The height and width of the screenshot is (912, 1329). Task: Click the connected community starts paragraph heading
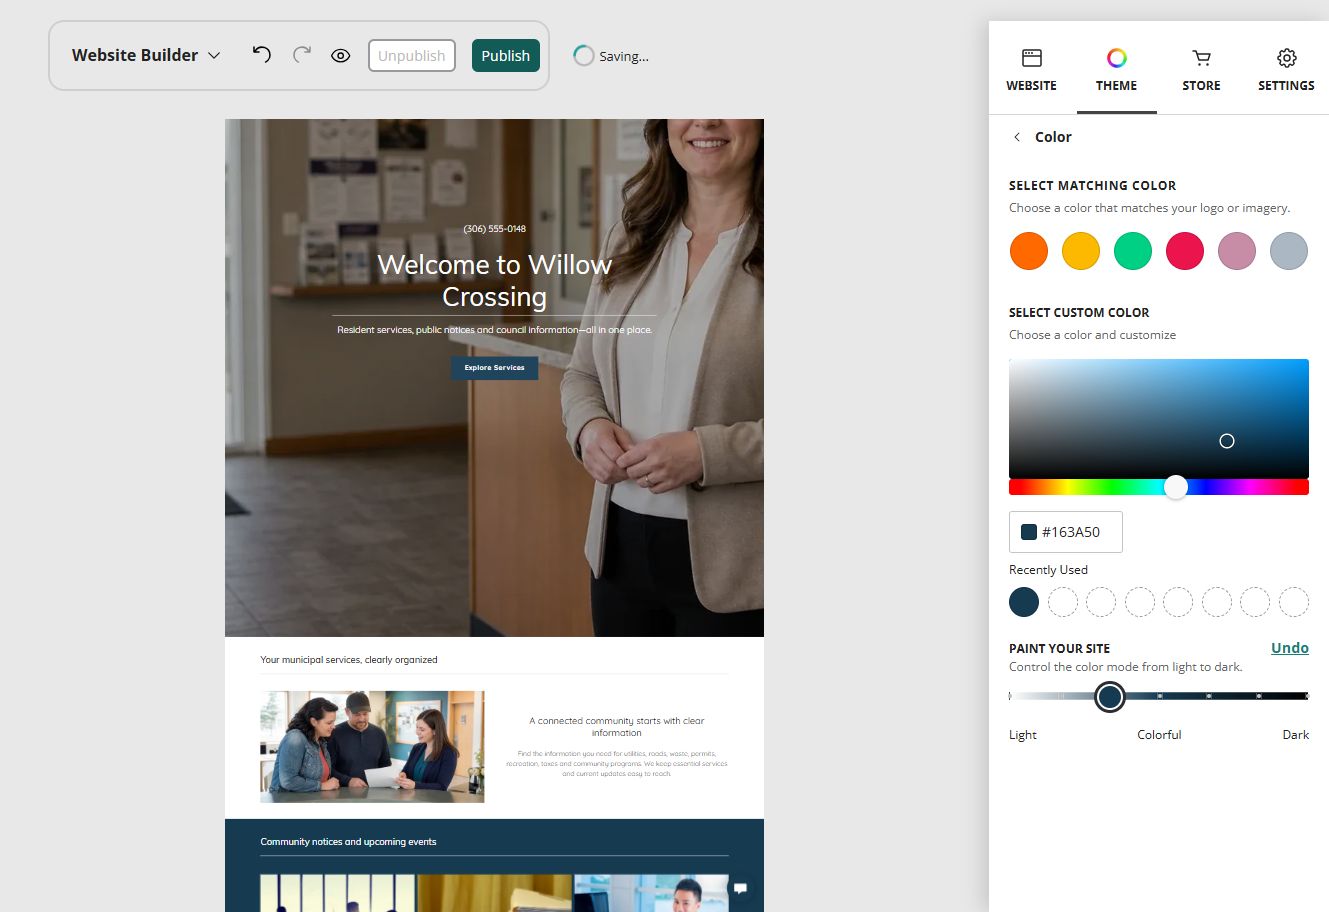click(x=616, y=727)
